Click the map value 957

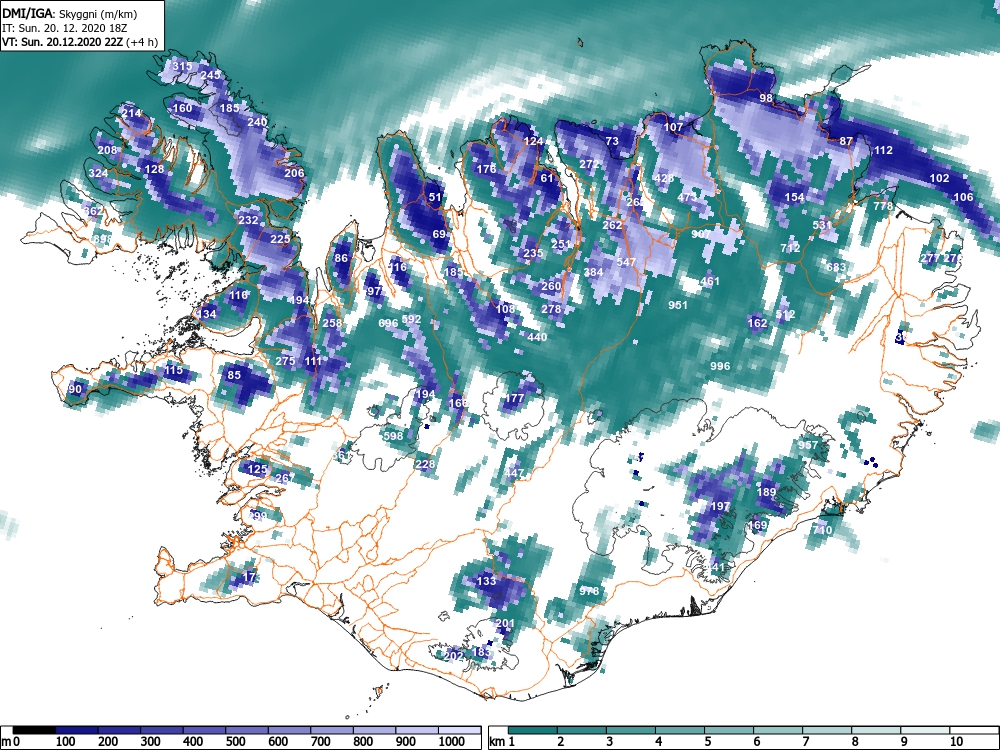[808, 445]
